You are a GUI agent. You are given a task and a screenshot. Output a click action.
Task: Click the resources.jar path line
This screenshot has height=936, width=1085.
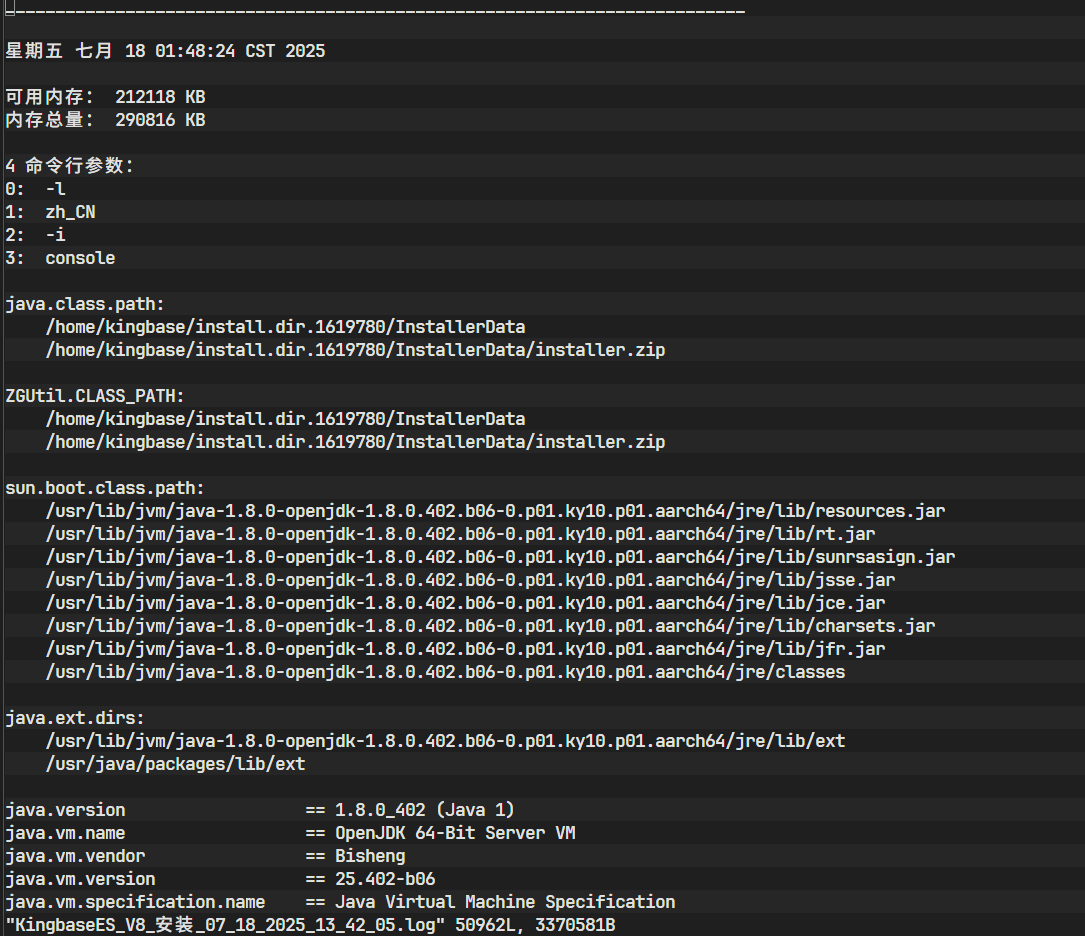tap(495, 511)
